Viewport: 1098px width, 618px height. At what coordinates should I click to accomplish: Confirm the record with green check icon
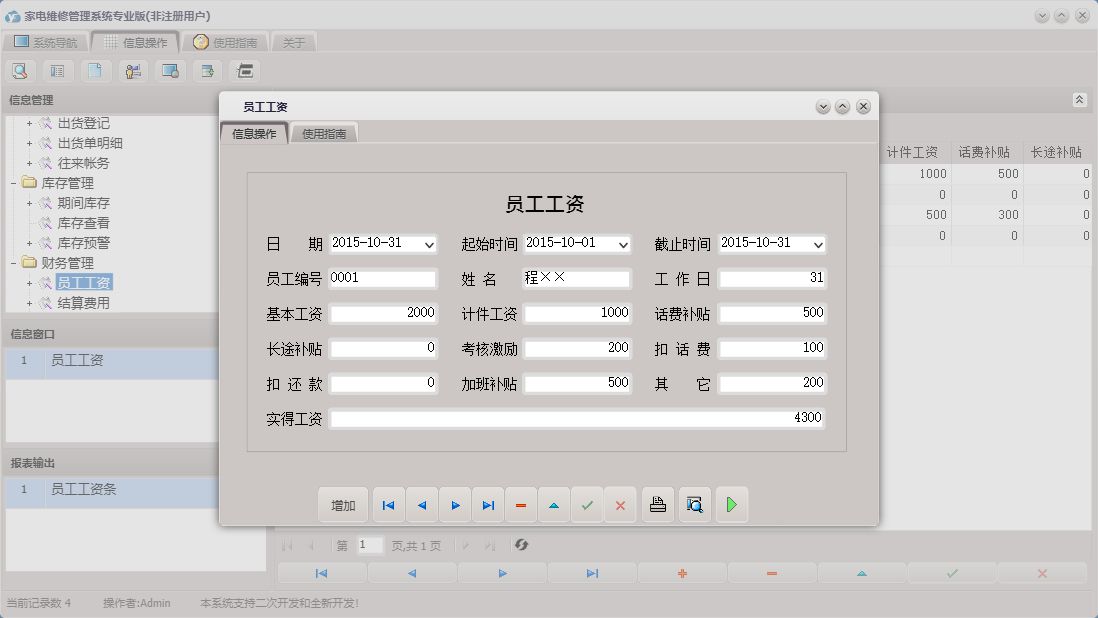pyautogui.click(x=587, y=505)
